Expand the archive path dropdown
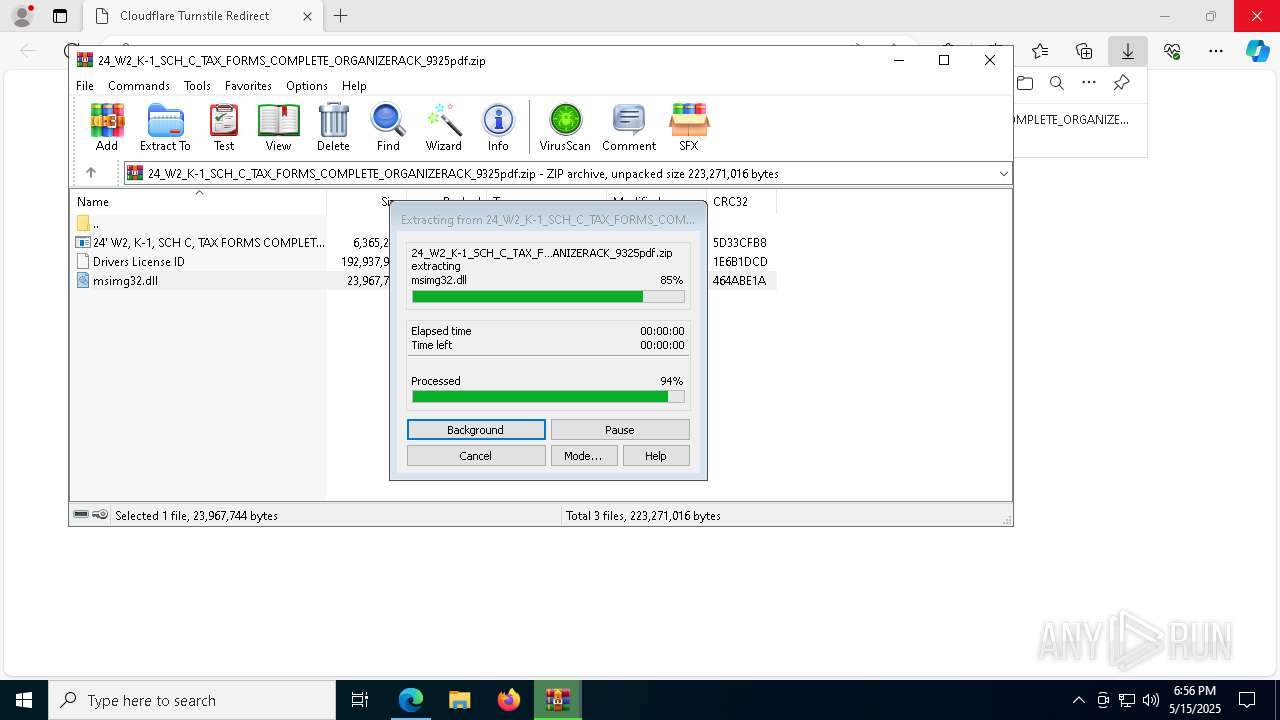The height and width of the screenshot is (720, 1280). (1003, 173)
